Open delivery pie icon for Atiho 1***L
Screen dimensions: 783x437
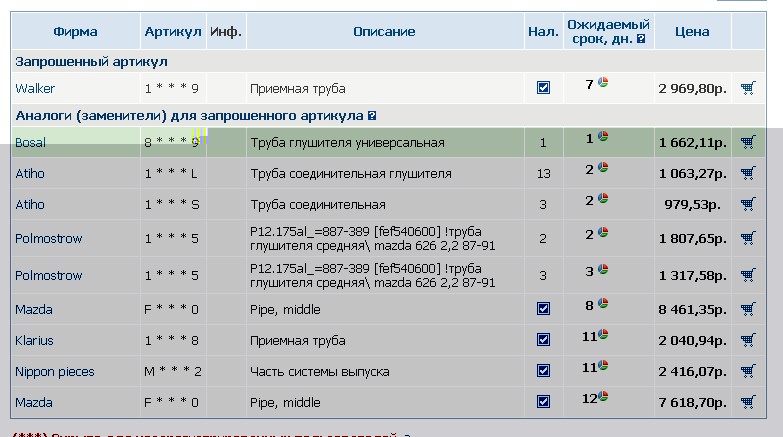(x=603, y=167)
